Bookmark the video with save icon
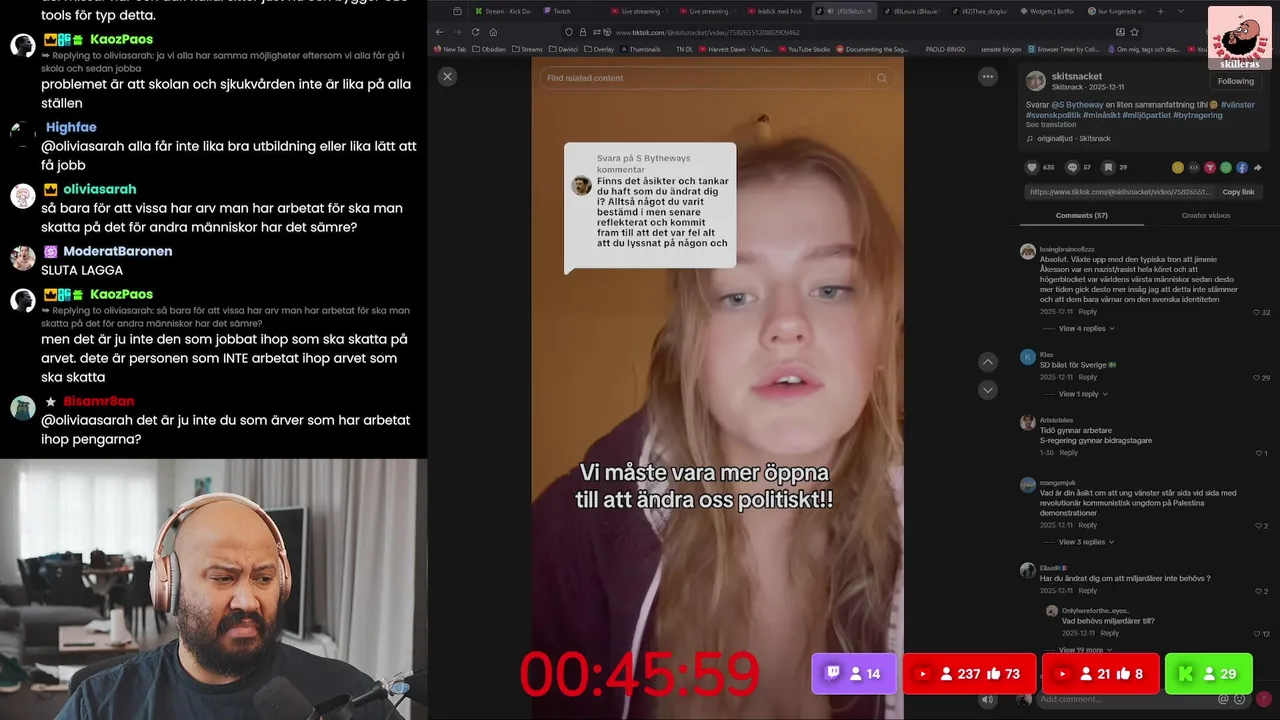This screenshot has height=720, width=1280. [x=1108, y=167]
